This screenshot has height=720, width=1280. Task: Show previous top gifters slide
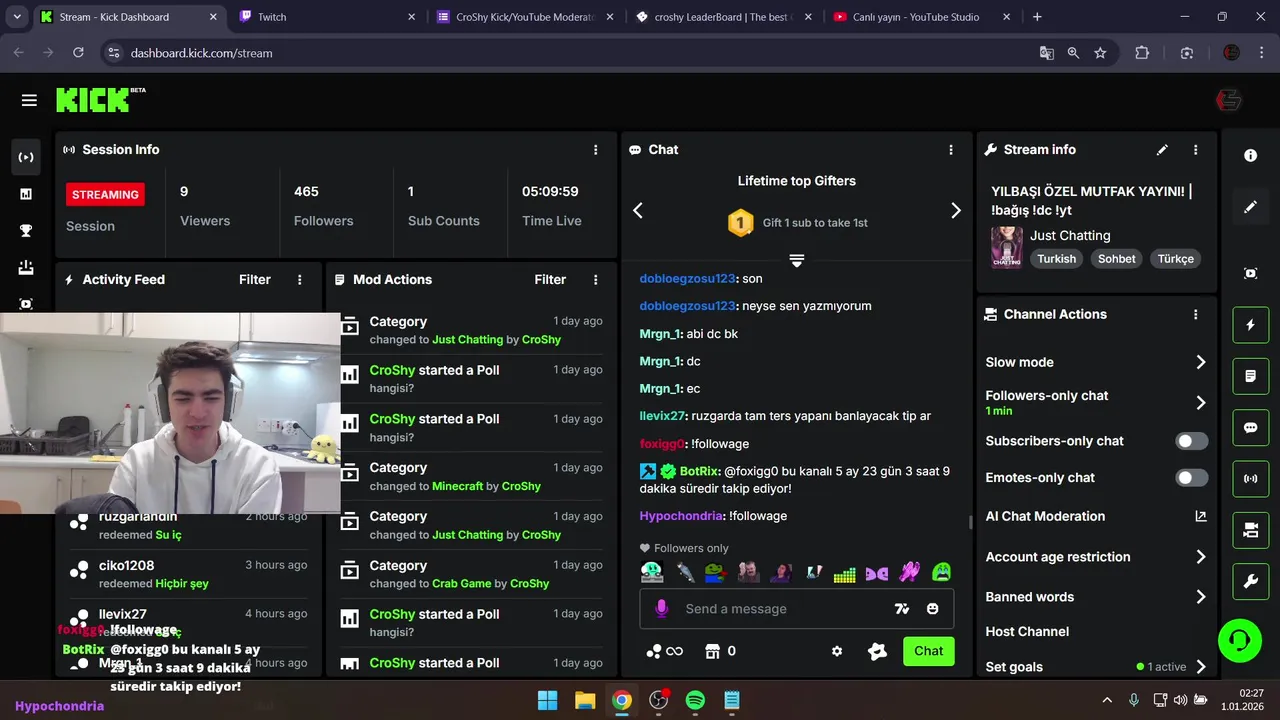638,210
